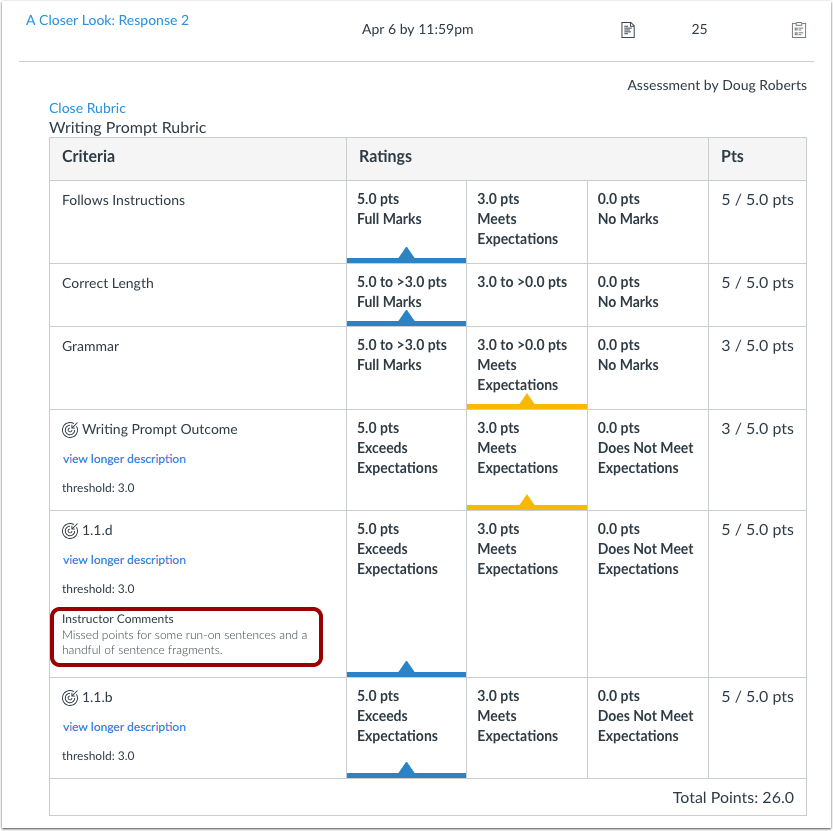Click the Instructor Comments text for 1.1.d

tap(185, 635)
